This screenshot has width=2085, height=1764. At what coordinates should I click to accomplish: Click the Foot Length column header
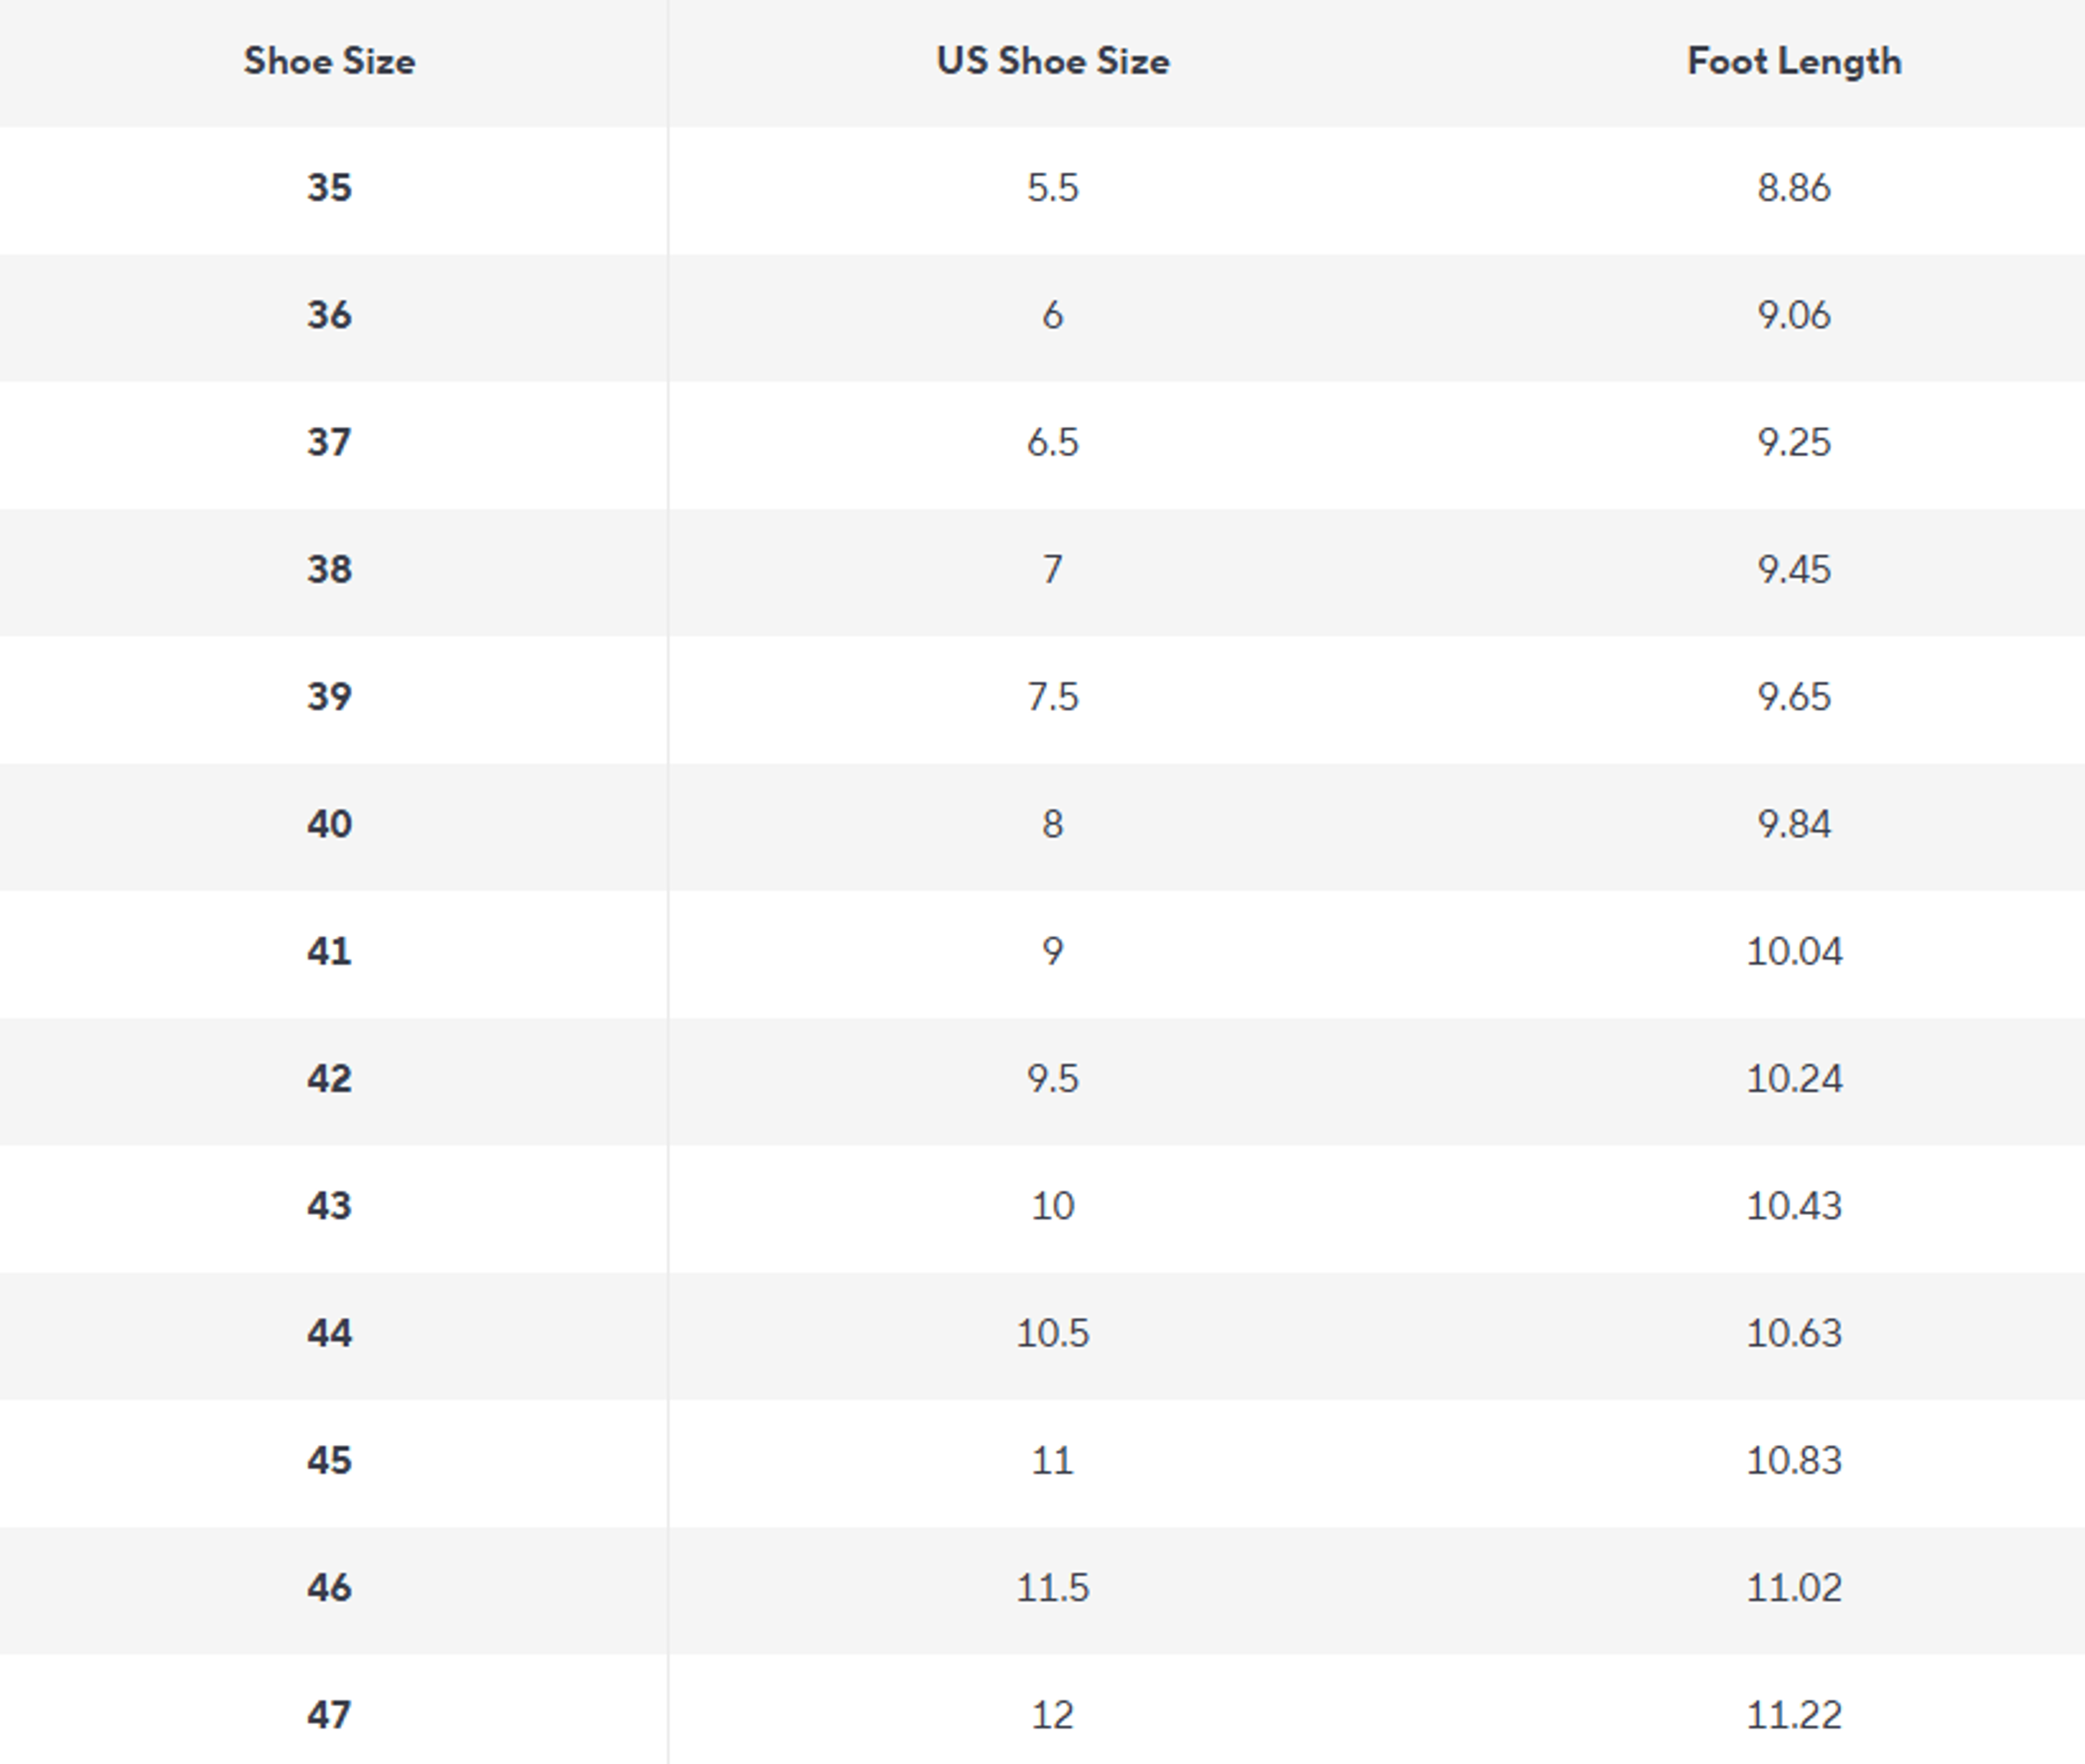(1794, 62)
